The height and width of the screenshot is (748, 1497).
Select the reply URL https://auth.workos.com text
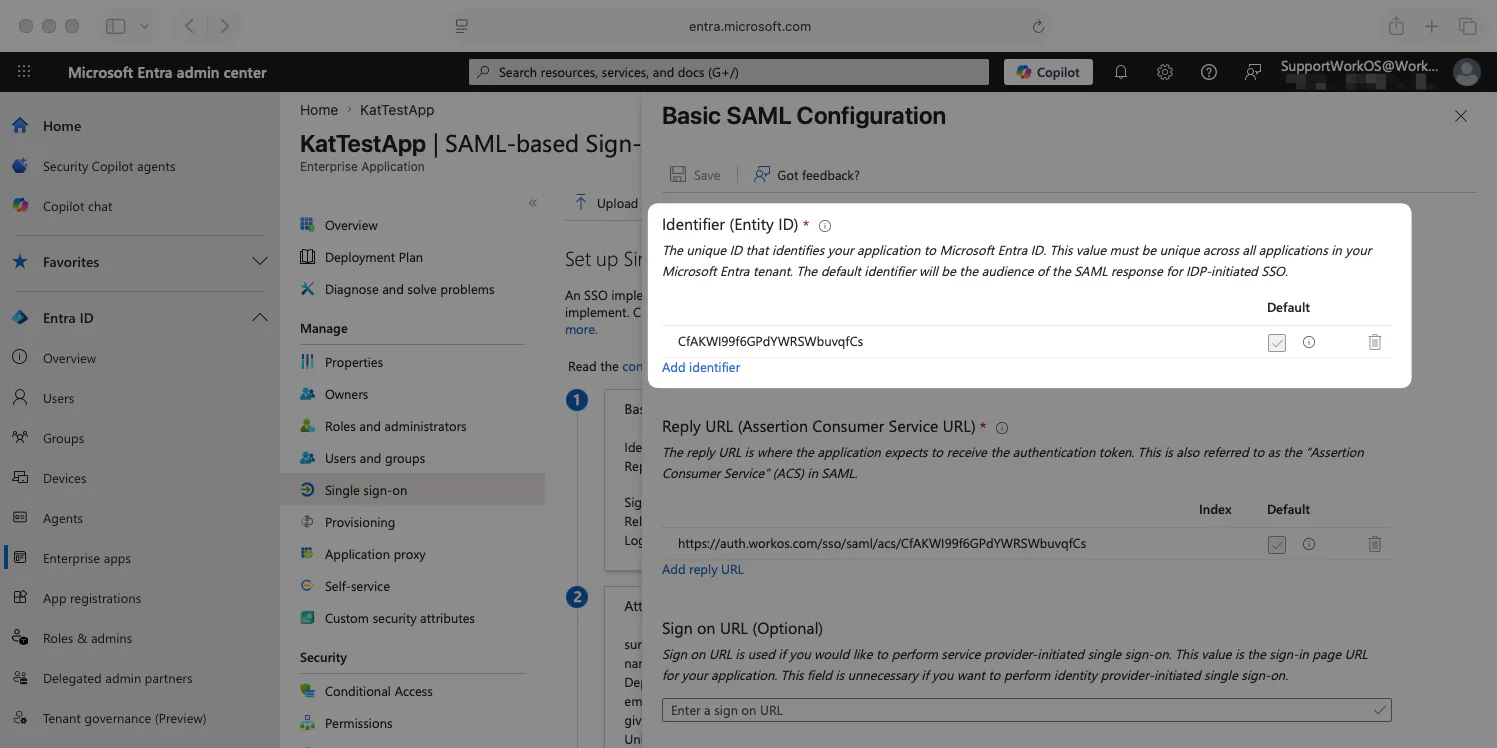pyautogui.click(x=882, y=544)
